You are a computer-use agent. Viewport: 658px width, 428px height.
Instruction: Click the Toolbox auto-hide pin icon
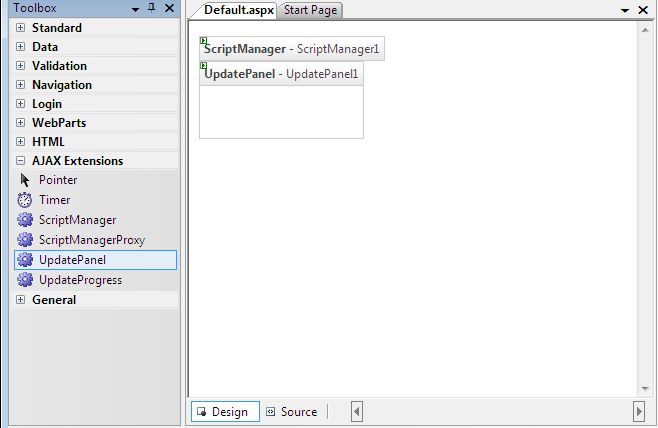[151, 8]
